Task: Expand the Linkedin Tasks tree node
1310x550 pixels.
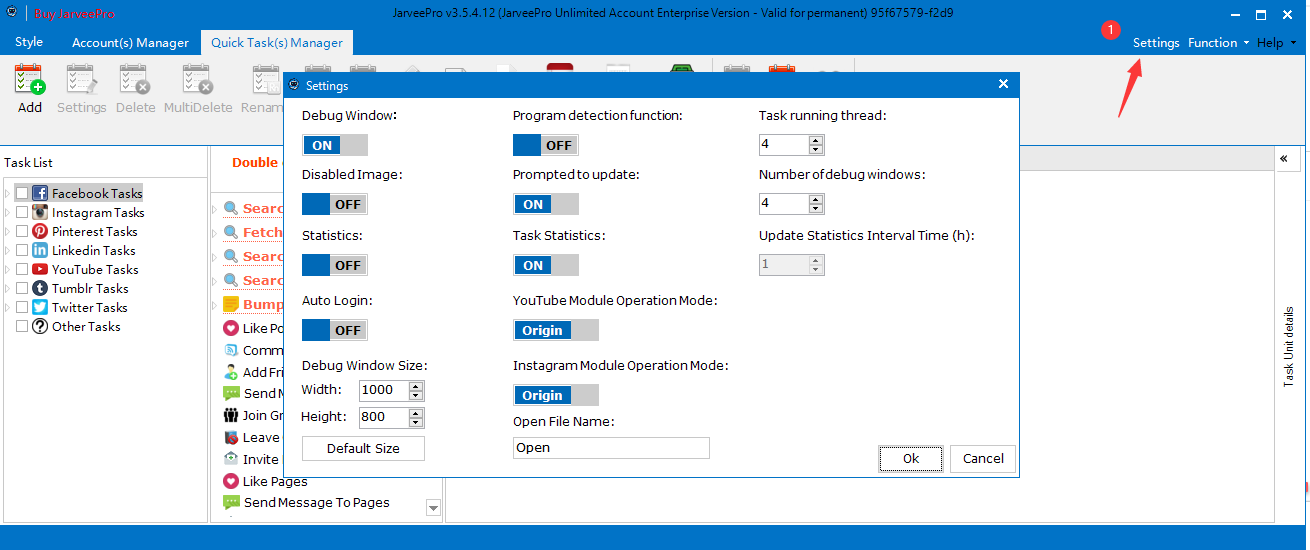Action: (8, 250)
